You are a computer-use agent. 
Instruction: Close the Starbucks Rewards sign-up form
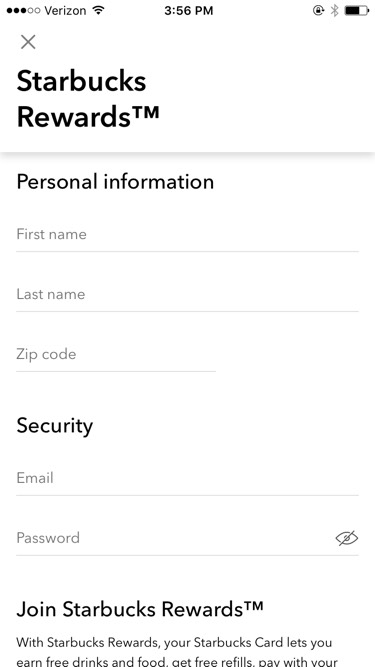[x=28, y=42]
